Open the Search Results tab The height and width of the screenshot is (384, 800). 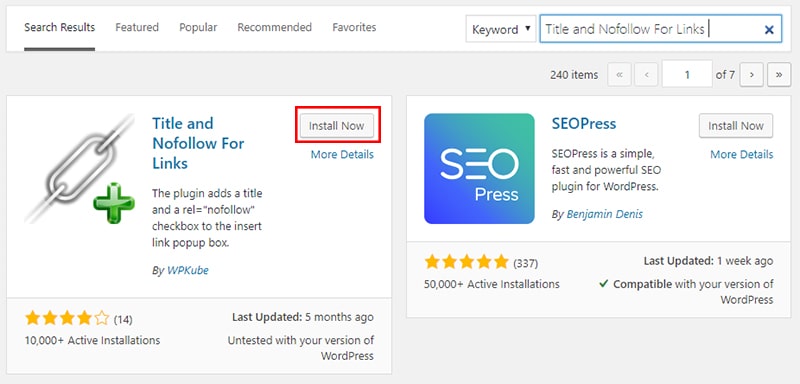[x=59, y=28]
